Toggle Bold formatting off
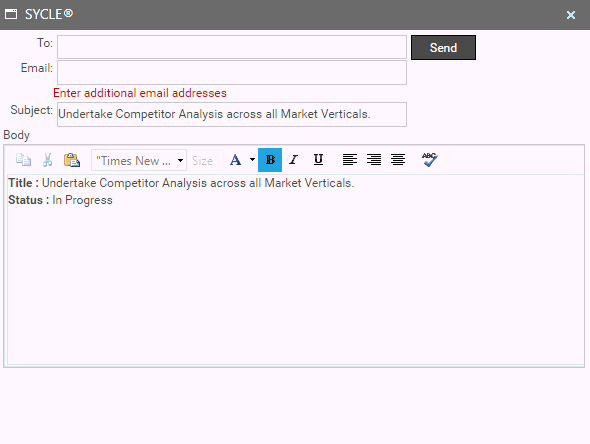This screenshot has width=590, height=444. pos(270,160)
